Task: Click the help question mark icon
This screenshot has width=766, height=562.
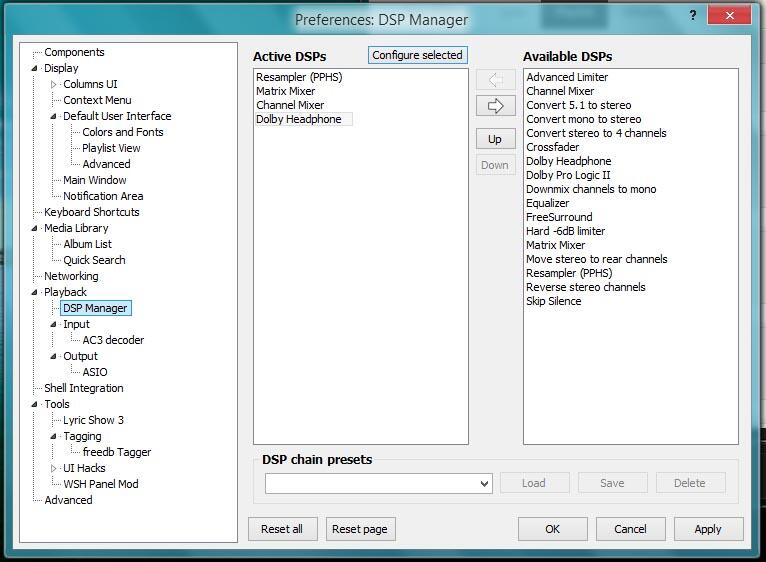Action: [692, 17]
